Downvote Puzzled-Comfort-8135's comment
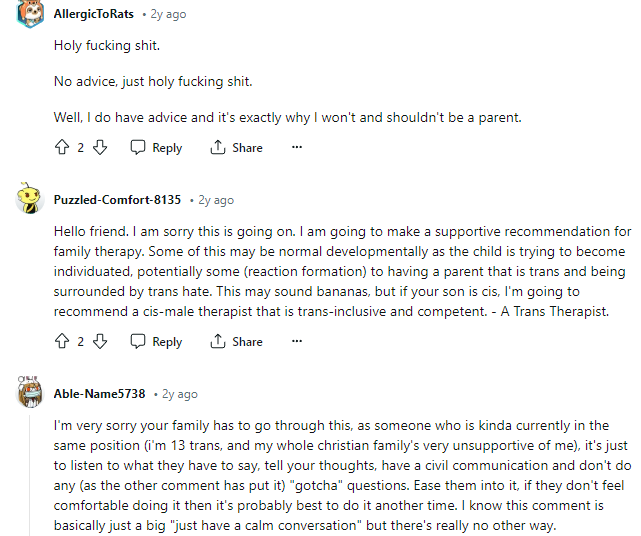The image size is (641, 536). [100, 341]
